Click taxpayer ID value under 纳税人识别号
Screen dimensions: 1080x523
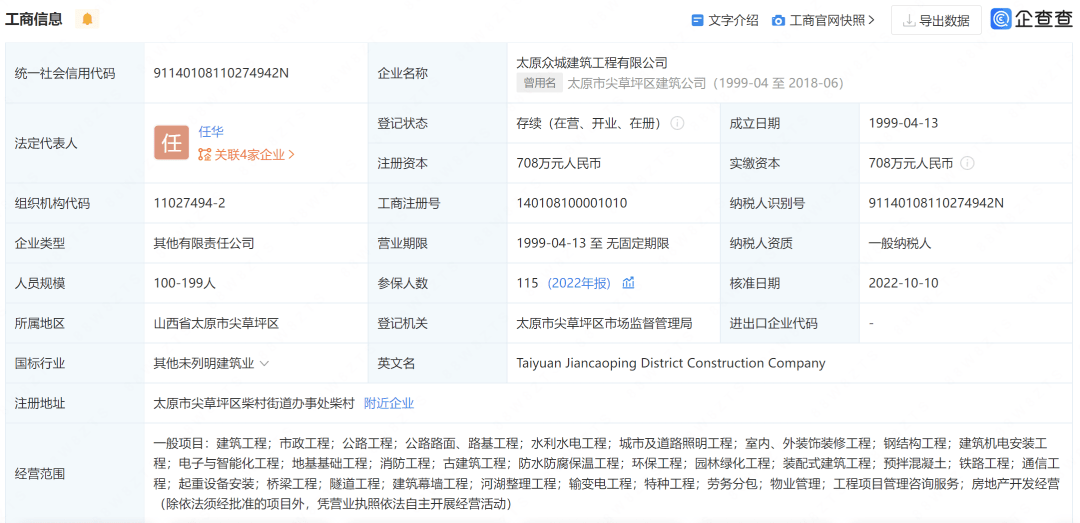(937, 203)
